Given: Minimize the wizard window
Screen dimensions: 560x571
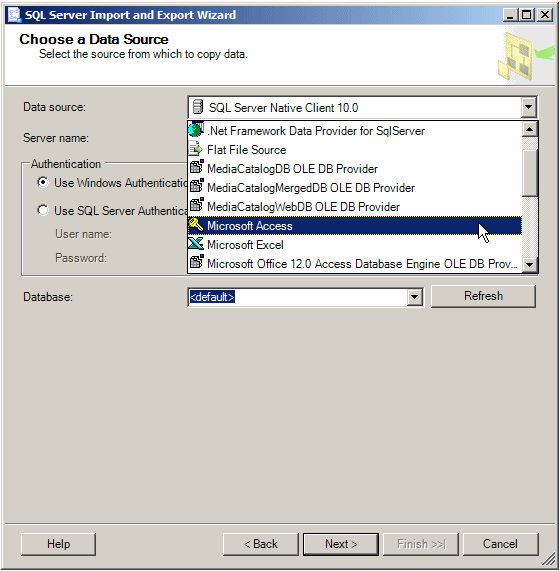Looking at the screenshot, I should point(510,15).
